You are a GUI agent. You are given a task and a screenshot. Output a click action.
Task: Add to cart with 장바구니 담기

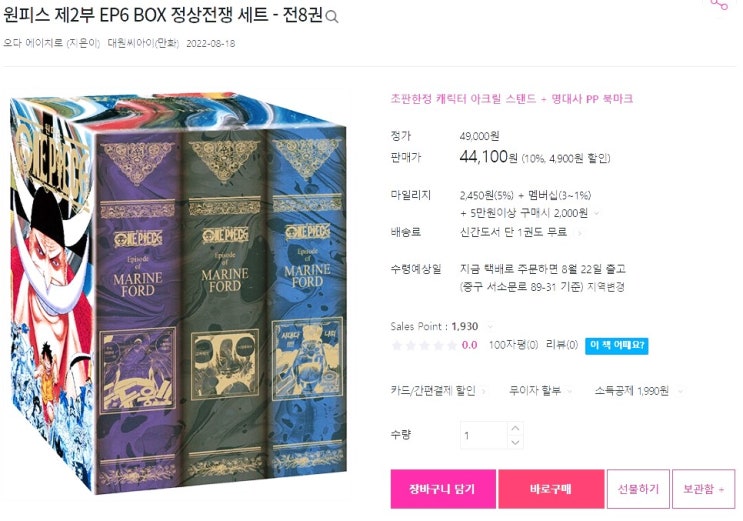pos(443,489)
